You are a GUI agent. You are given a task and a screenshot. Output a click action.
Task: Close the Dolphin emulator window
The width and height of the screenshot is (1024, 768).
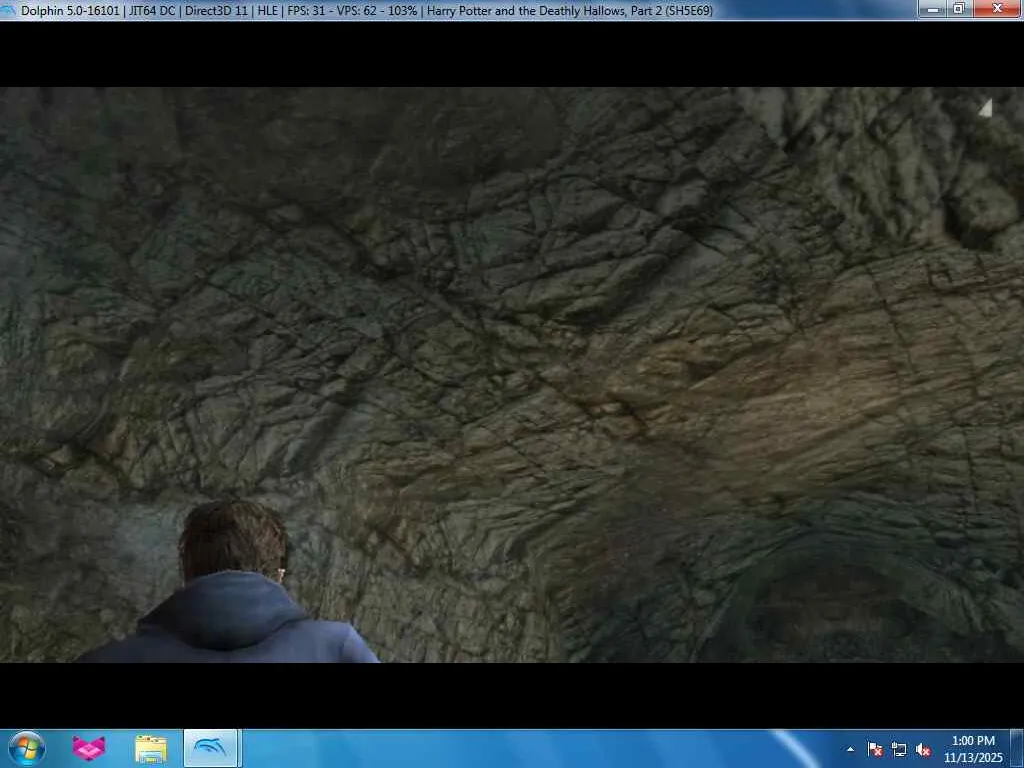click(997, 9)
